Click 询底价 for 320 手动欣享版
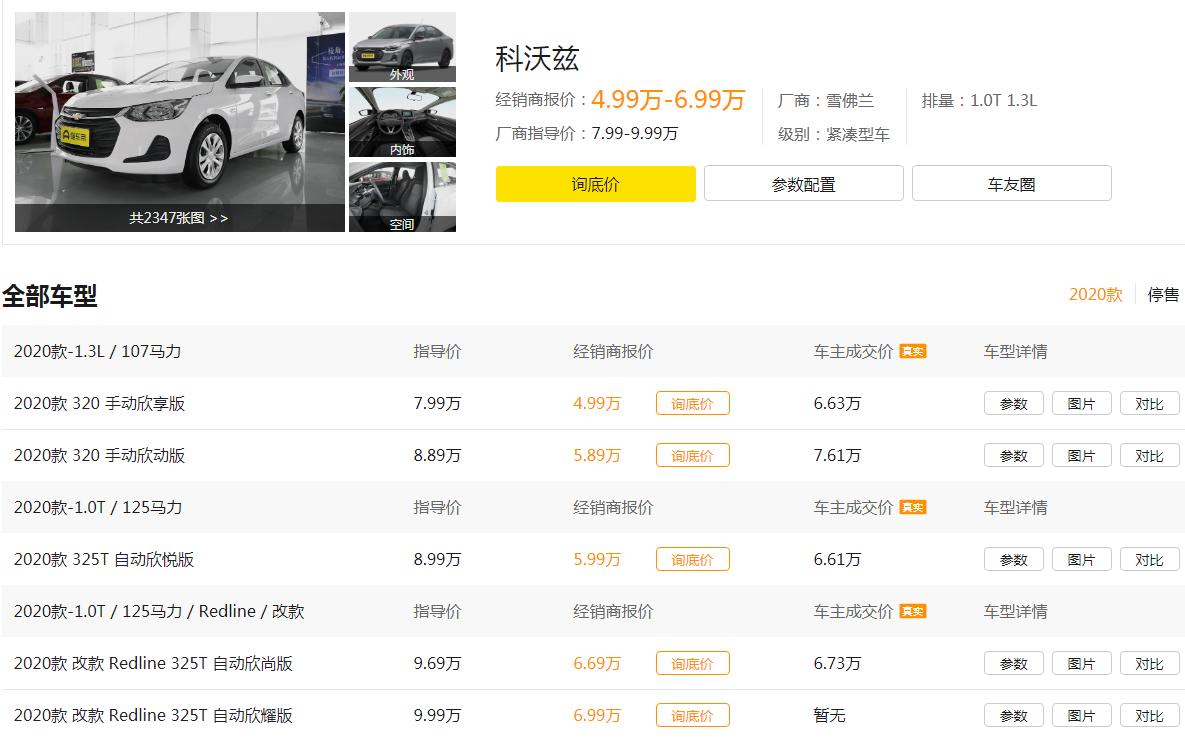 [x=692, y=403]
